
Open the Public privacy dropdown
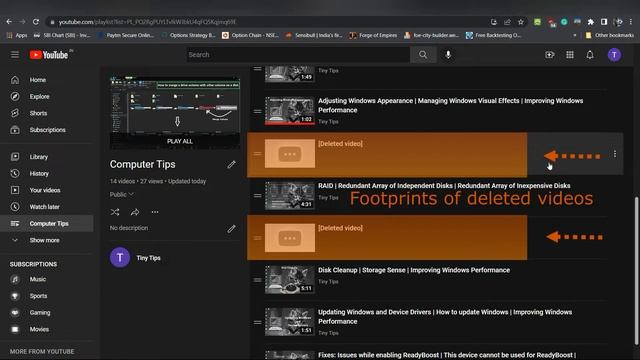[122, 195]
